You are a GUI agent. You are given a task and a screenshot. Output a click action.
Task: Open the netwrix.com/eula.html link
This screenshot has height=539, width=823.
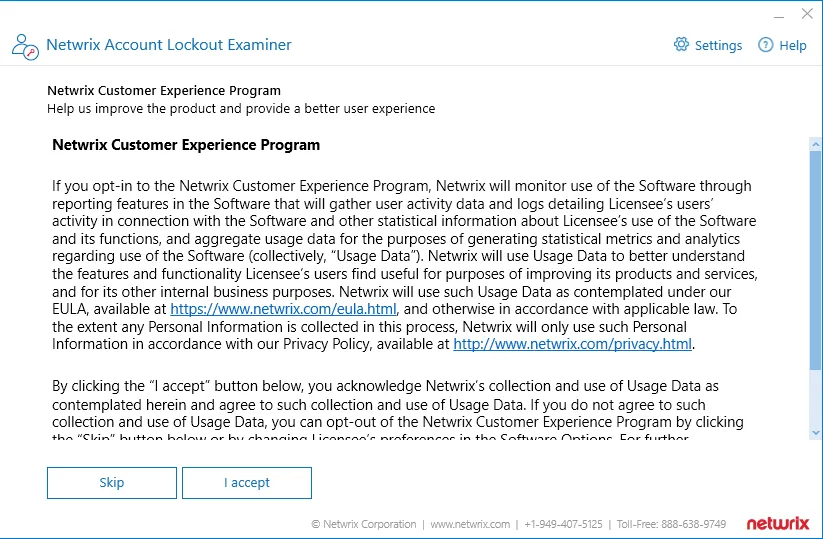click(283, 309)
